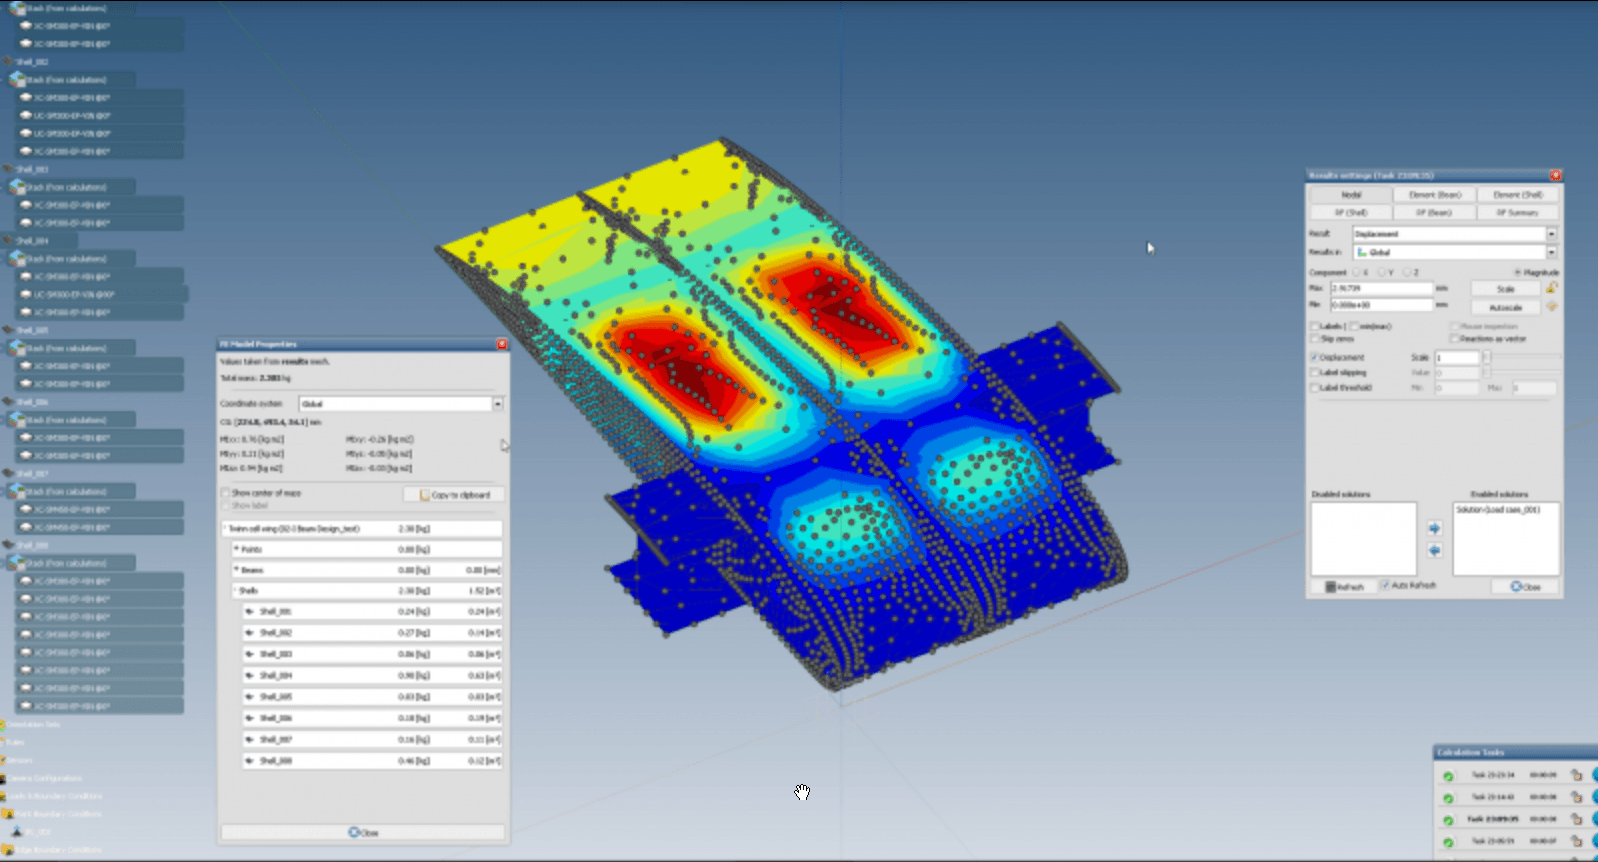Expand the Beams row in properties list

[237, 570]
